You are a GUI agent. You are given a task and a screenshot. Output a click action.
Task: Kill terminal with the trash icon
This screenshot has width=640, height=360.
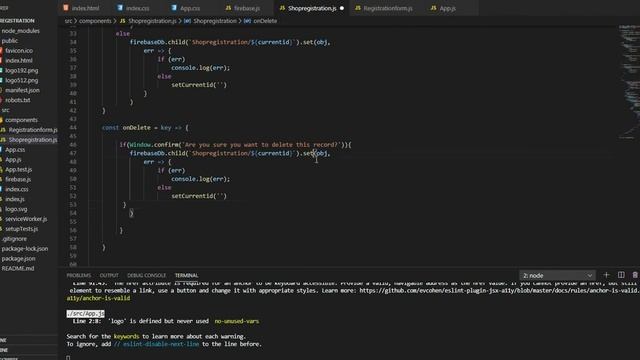click(635, 275)
